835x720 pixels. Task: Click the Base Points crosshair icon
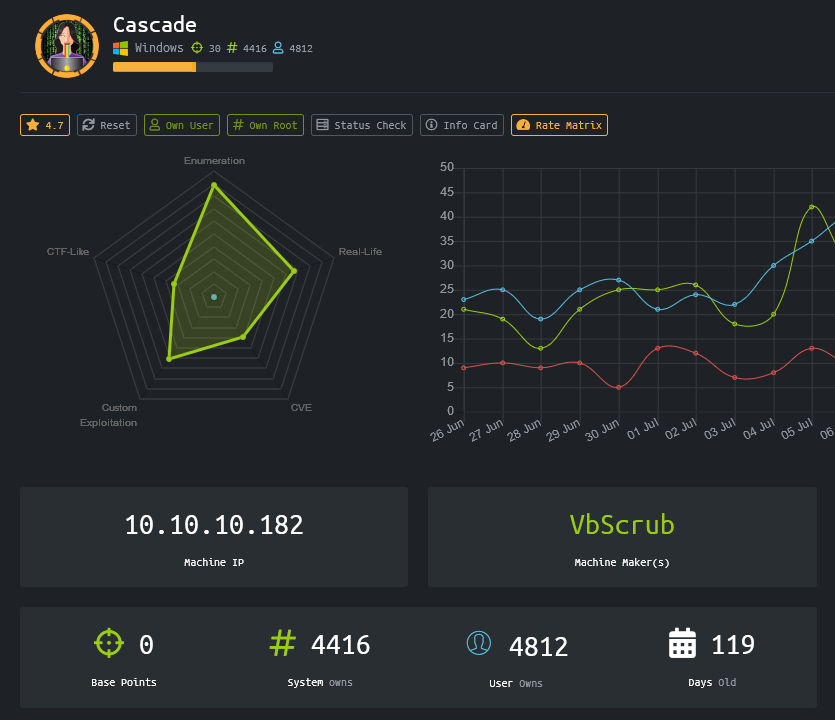coord(108,643)
